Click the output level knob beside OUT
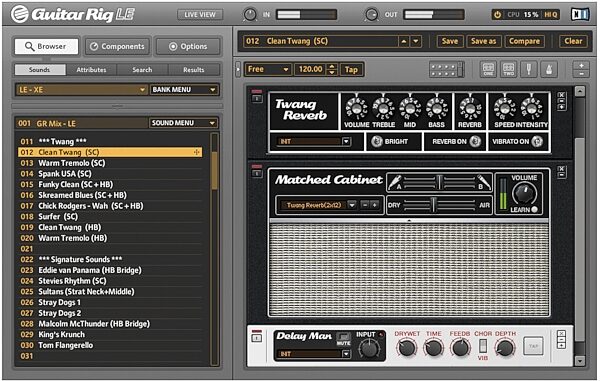 tap(371, 15)
